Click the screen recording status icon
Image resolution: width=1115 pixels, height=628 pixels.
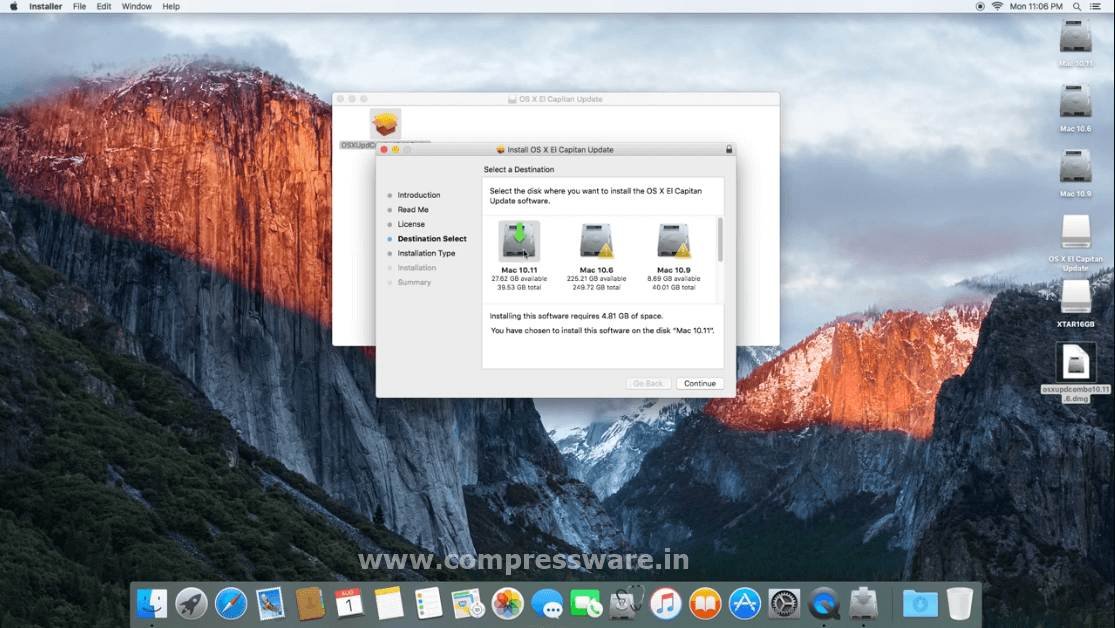tap(980, 6)
